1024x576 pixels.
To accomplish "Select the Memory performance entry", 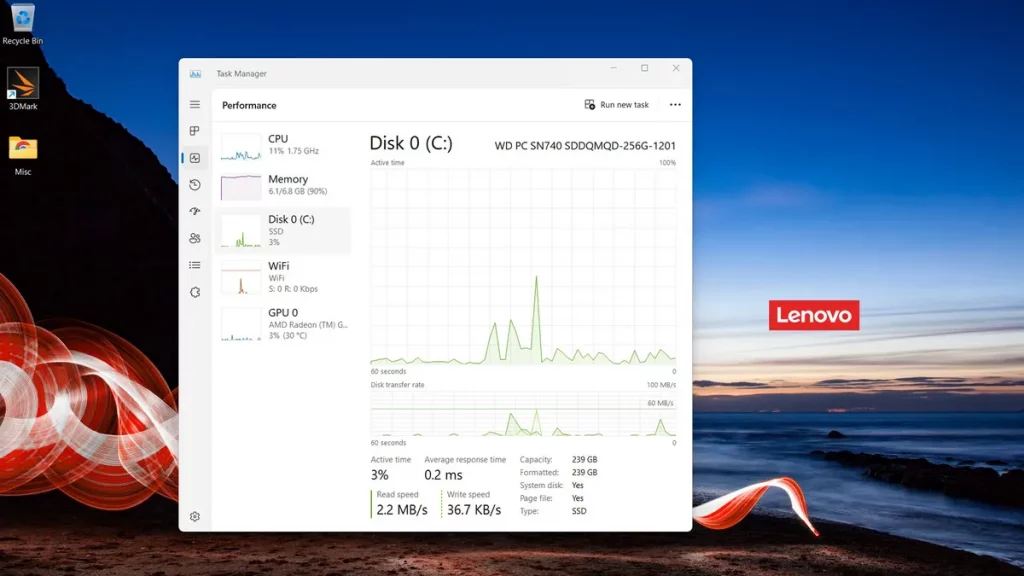I will [290, 186].
